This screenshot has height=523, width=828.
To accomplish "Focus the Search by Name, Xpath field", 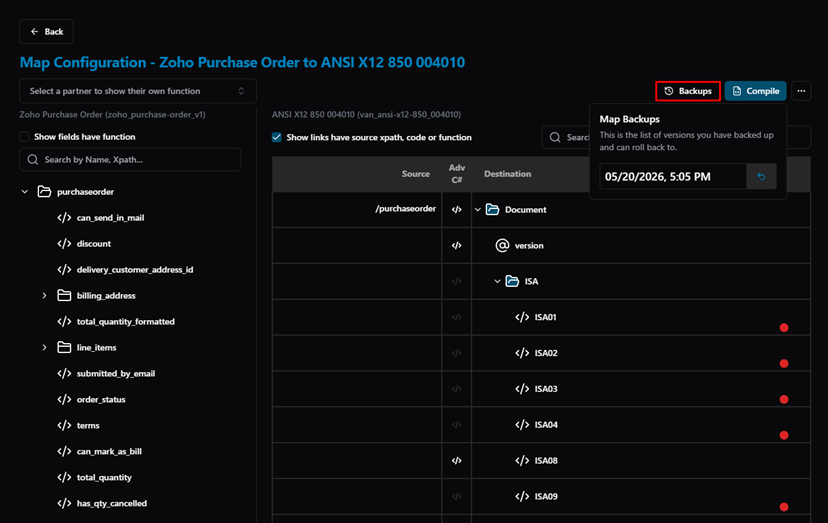I will 130,160.
